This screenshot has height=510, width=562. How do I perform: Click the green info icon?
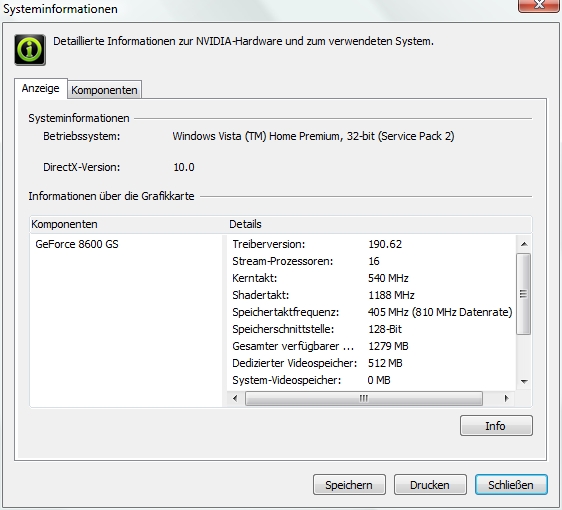[x=30, y=50]
